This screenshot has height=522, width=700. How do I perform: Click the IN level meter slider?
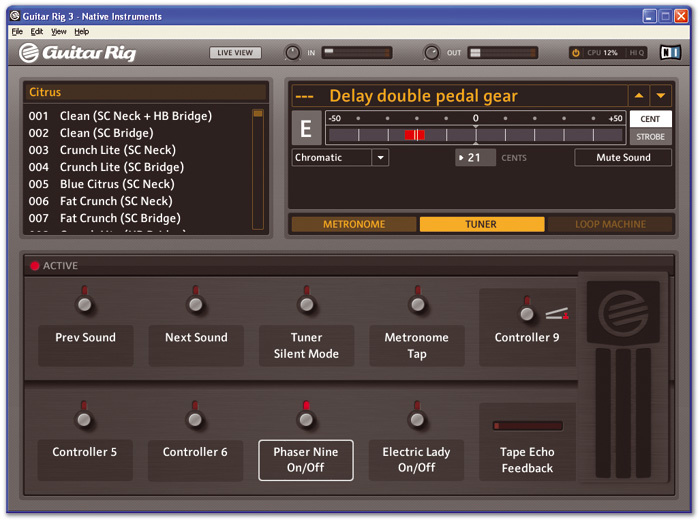357,53
